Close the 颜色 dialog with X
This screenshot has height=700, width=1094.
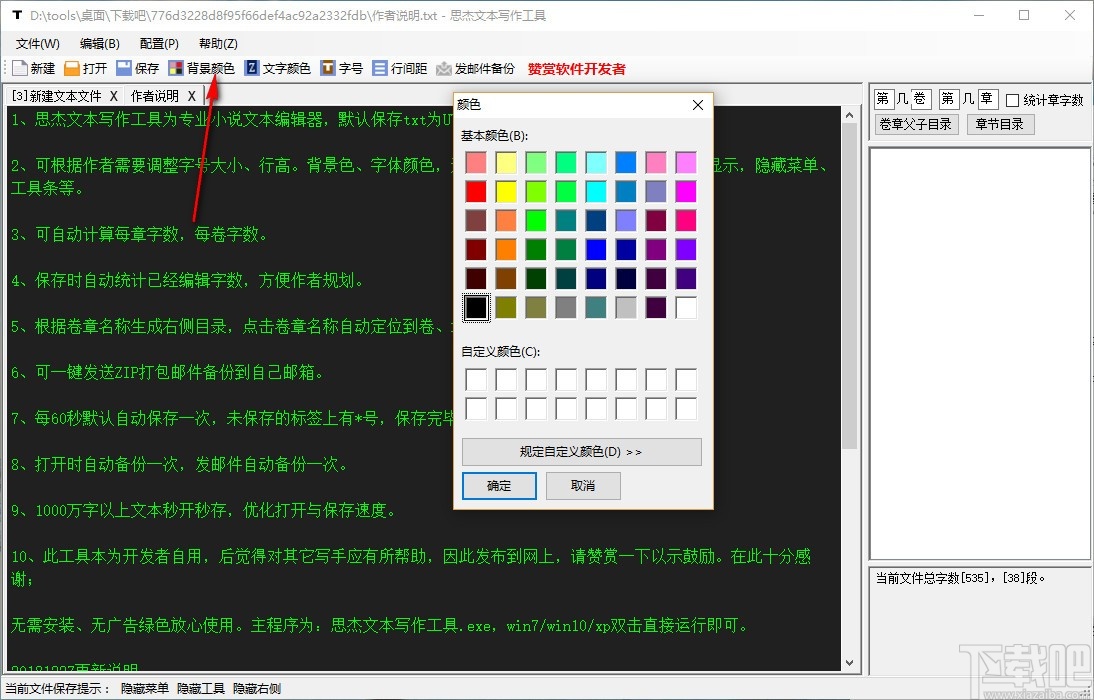[697, 105]
